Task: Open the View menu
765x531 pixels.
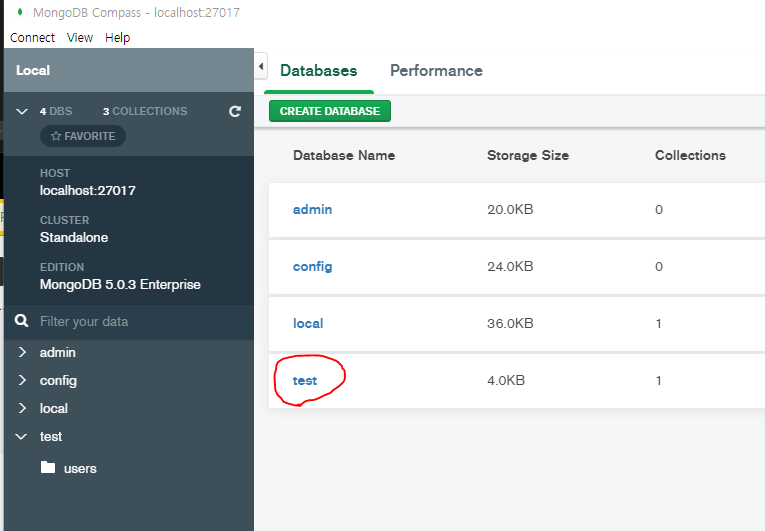Action: [x=80, y=38]
